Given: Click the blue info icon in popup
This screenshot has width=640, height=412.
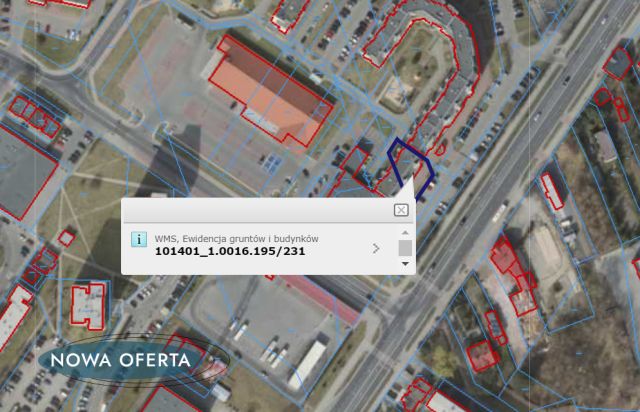Looking at the screenshot, I should tap(139, 239).
